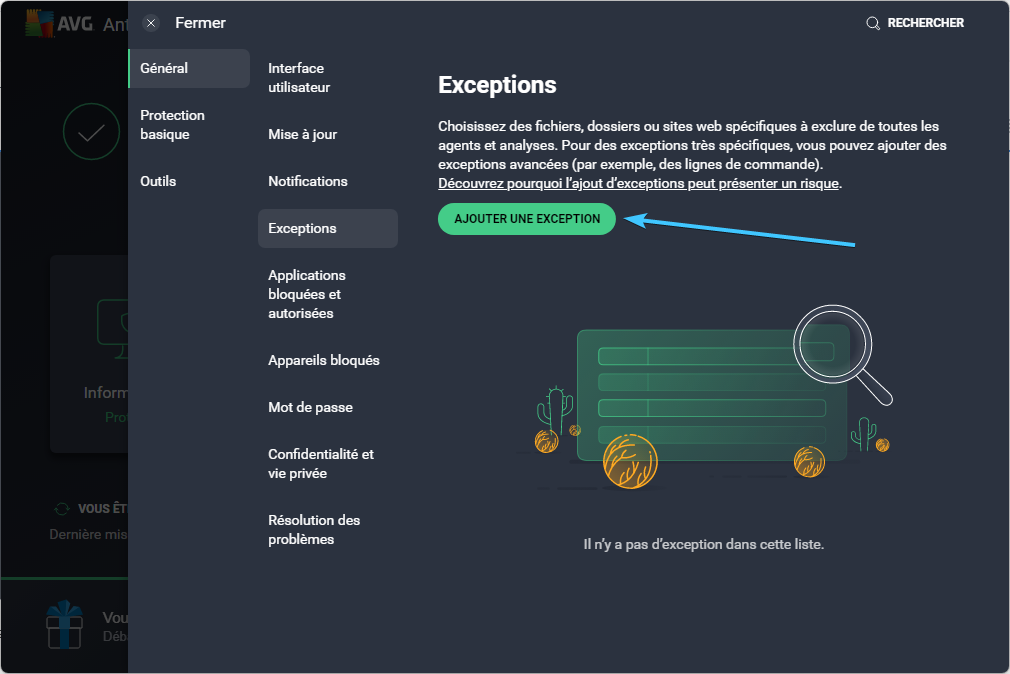Click the green checkmark status circle
This screenshot has height=674, width=1010.
click(91, 132)
